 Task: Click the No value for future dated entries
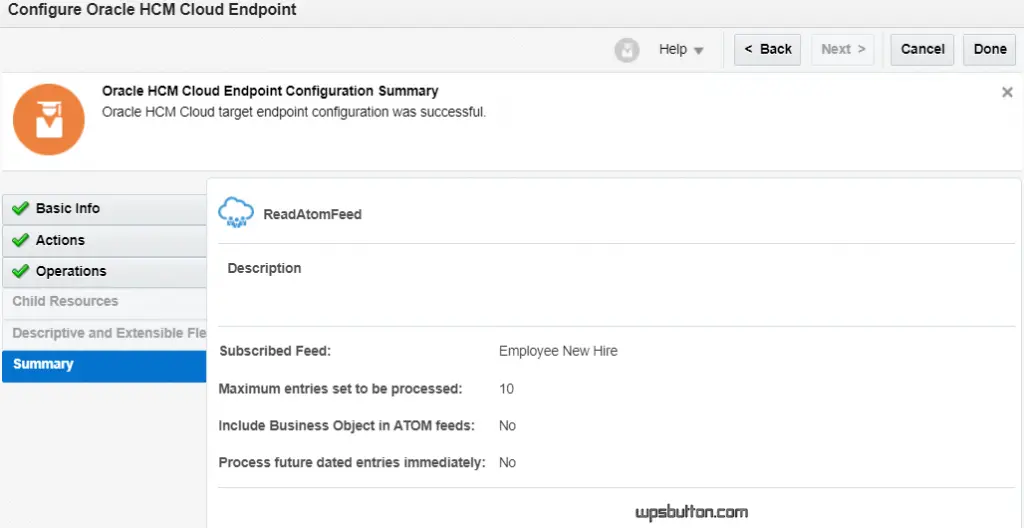[507, 463]
